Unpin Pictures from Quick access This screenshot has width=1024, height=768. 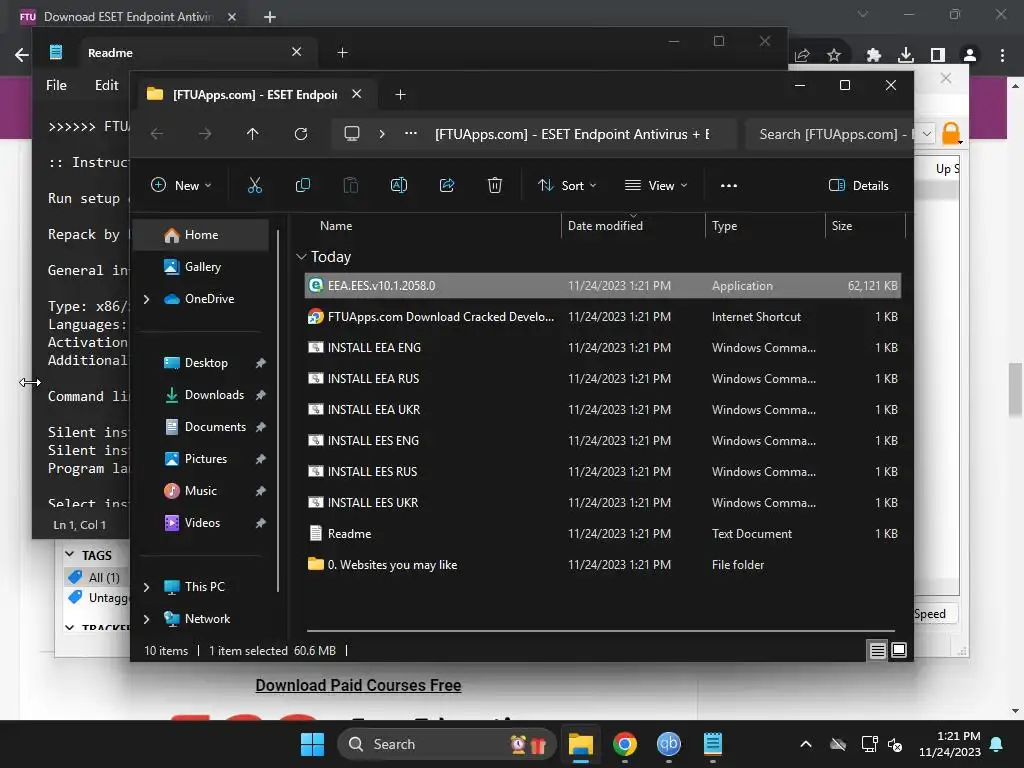[x=261, y=459]
